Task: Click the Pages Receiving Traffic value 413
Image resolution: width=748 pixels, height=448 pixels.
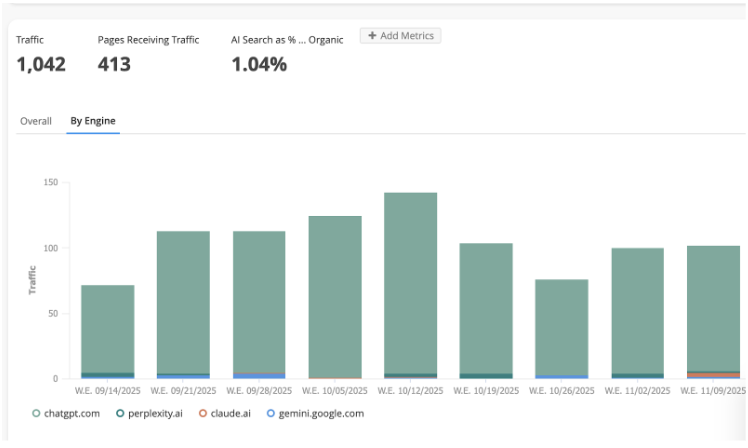Action: click(115, 64)
